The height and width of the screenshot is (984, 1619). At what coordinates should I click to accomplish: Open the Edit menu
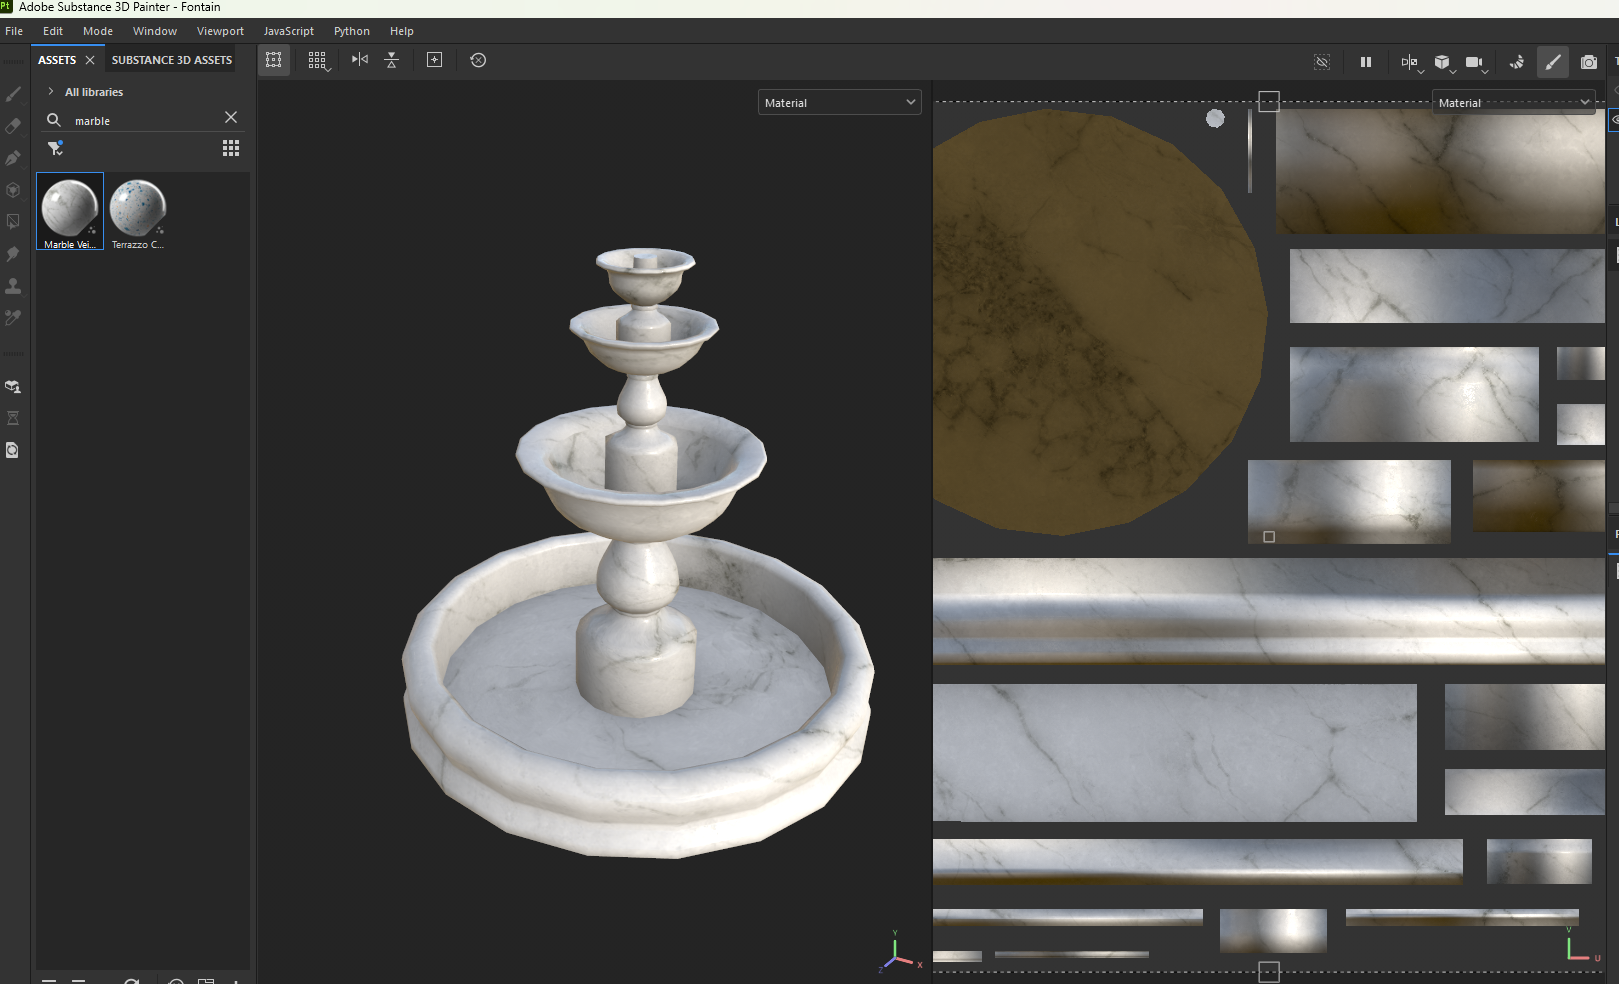click(x=53, y=31)
